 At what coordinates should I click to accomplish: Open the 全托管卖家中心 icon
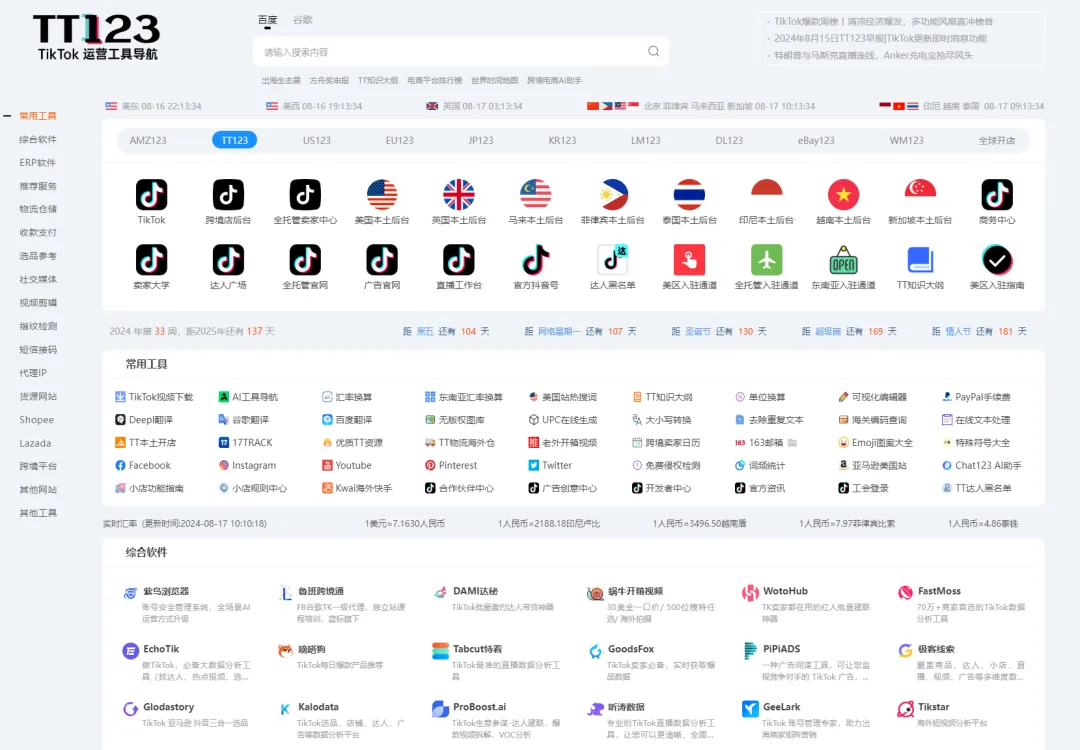[x=305, y=195]
